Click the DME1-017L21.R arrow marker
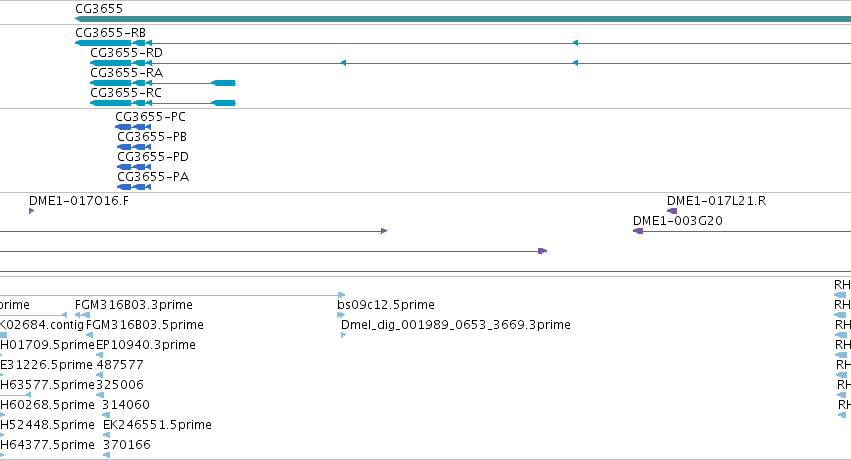This screenshot has height=460, width=851. click(x=672, y=211)
